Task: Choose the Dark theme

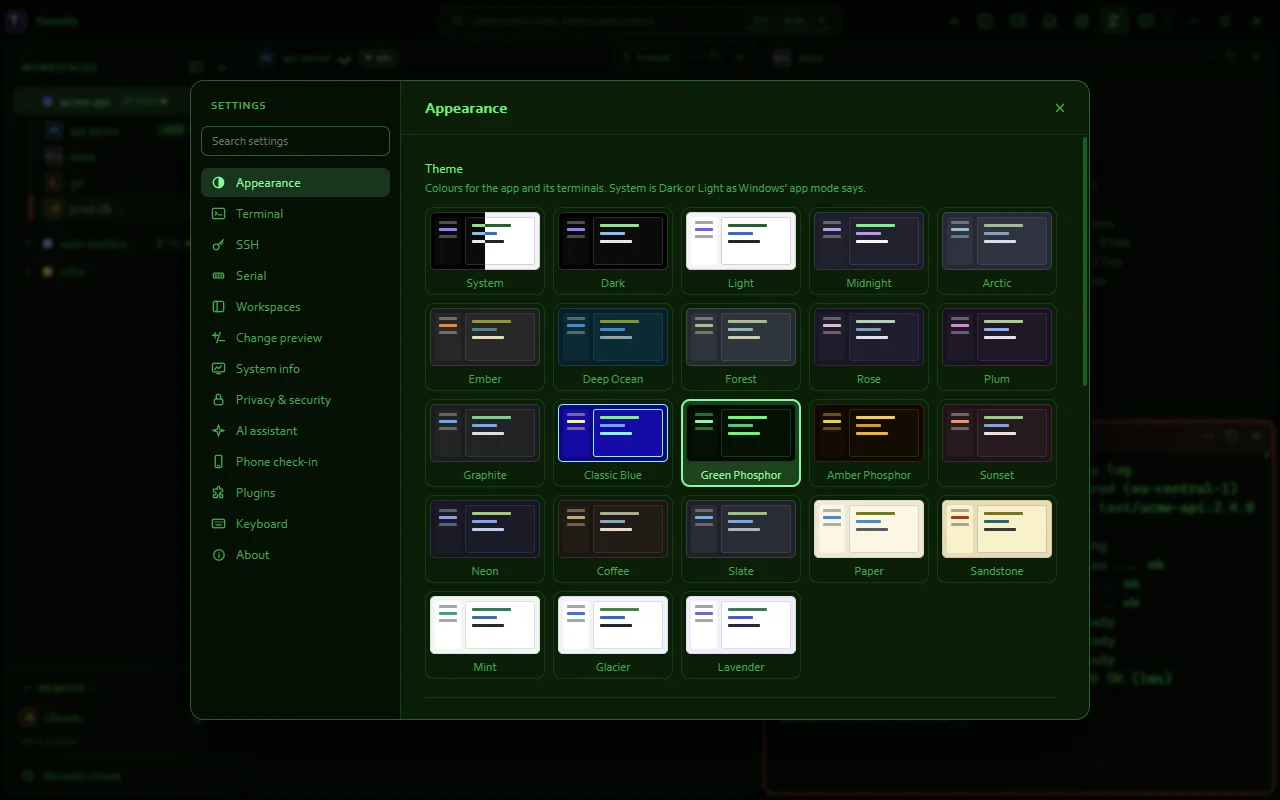Action: coord(613,251)
